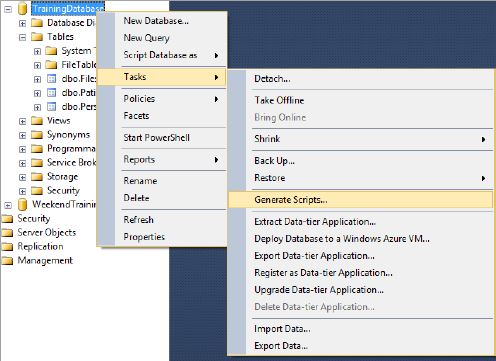Click the Storage folder icon
Screen dimensions: 496x361
[x=37, y=177]
